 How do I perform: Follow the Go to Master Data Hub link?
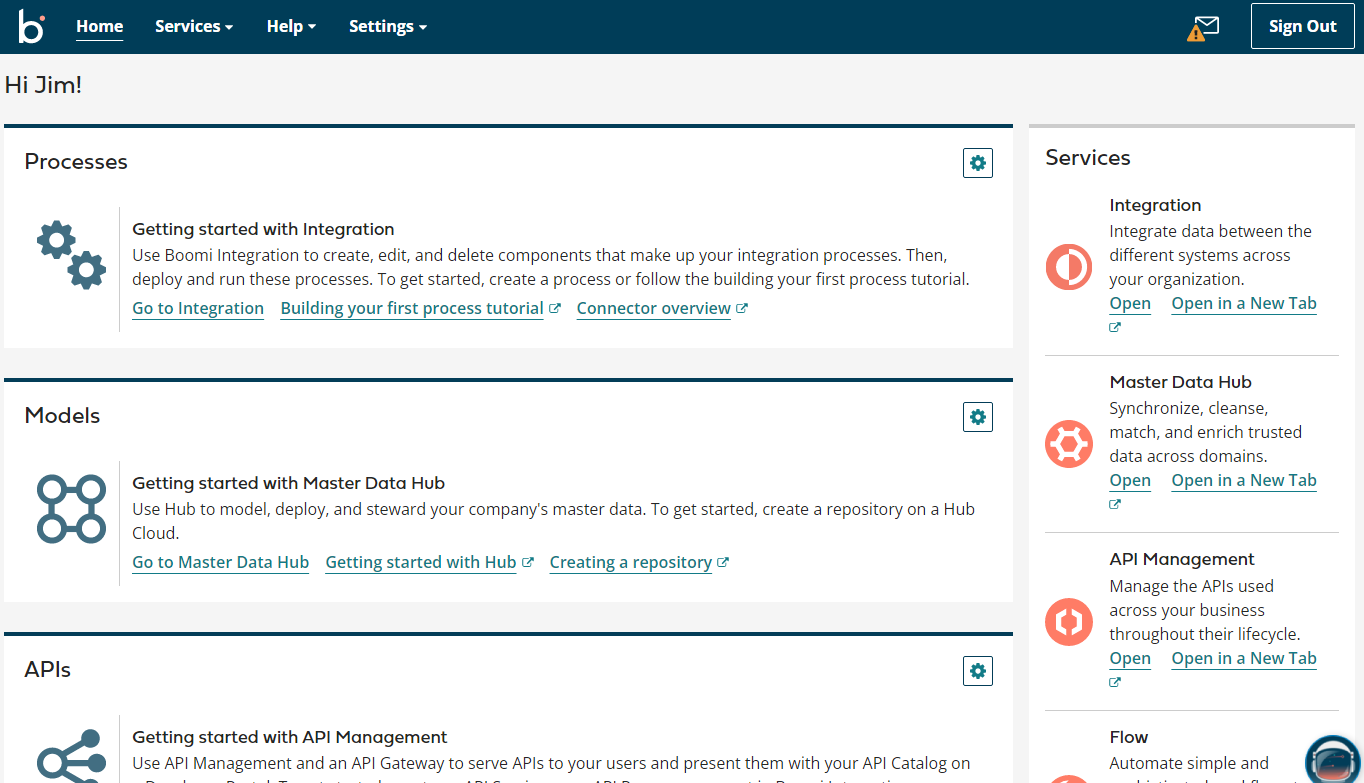(221, 563)
